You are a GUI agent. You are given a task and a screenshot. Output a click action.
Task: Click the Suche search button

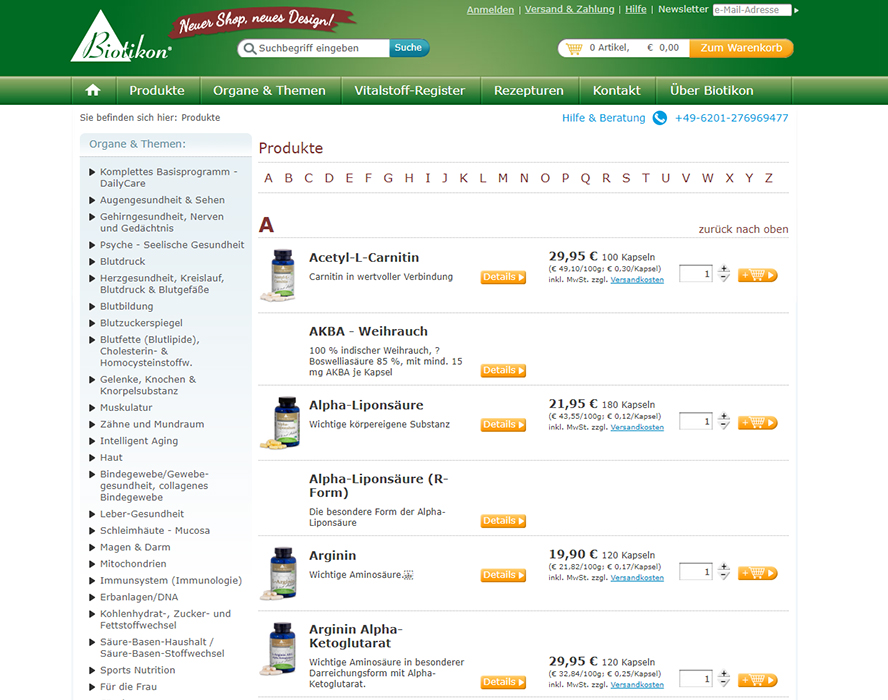[409, 48]
